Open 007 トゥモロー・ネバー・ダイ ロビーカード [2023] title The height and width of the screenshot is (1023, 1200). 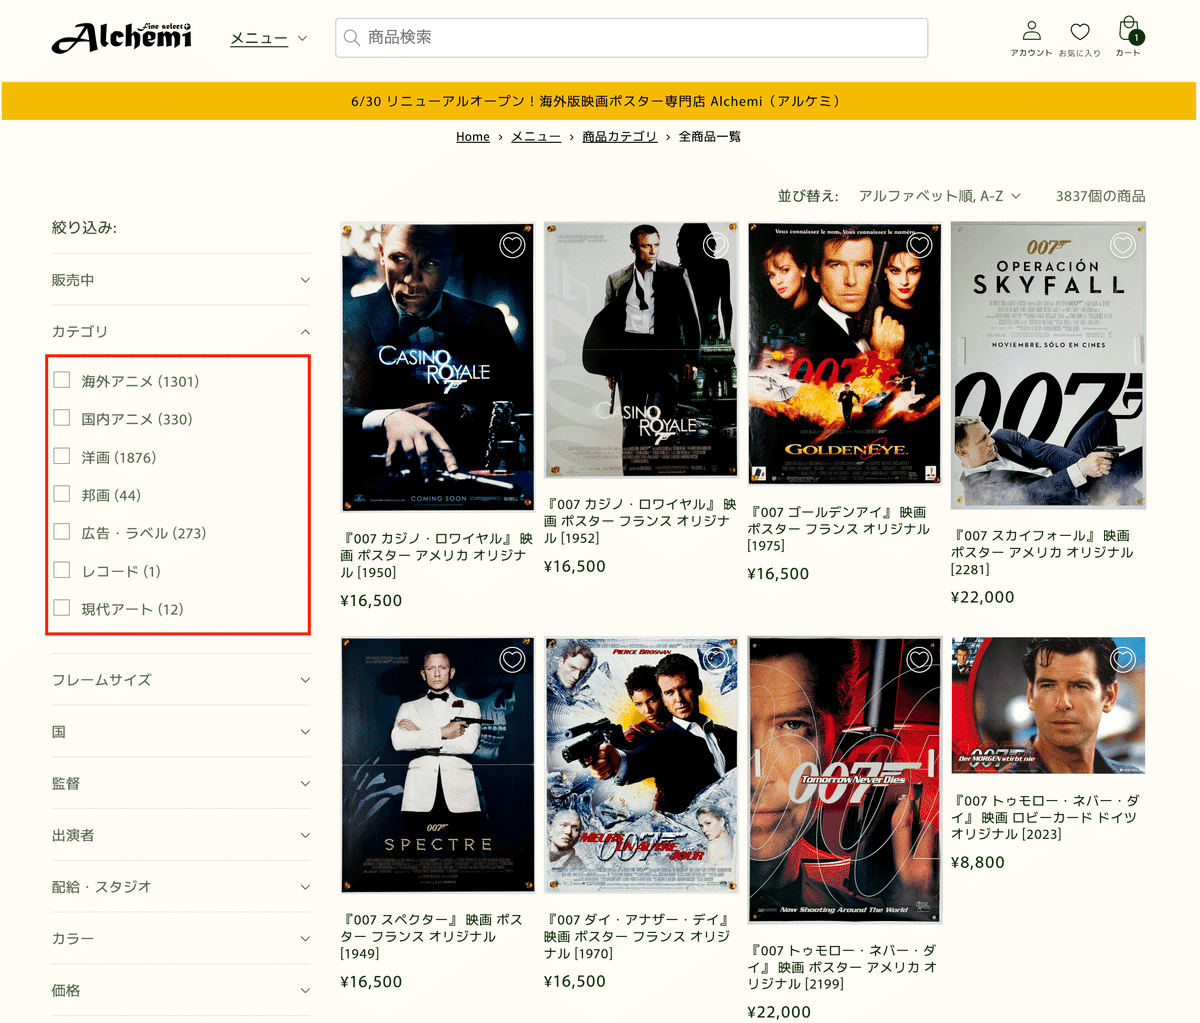pyautogui.click(x=1046, y=817)
